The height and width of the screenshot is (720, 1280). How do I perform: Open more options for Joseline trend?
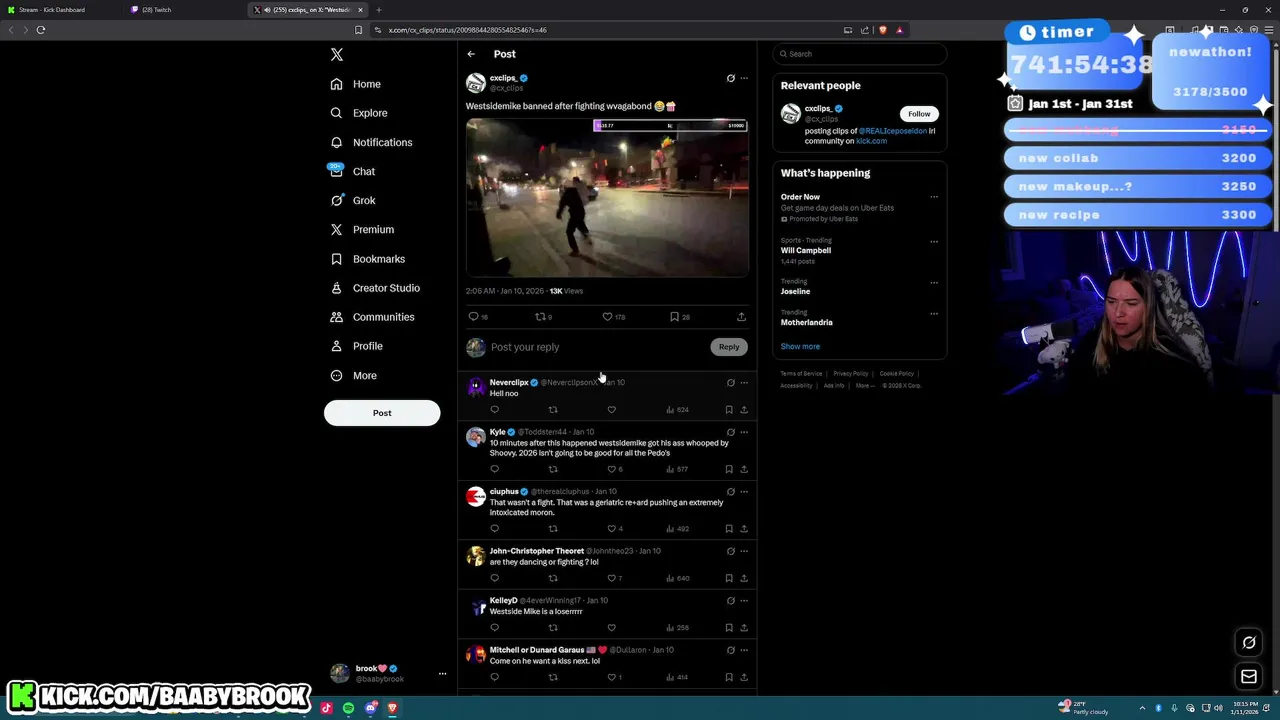934,282
